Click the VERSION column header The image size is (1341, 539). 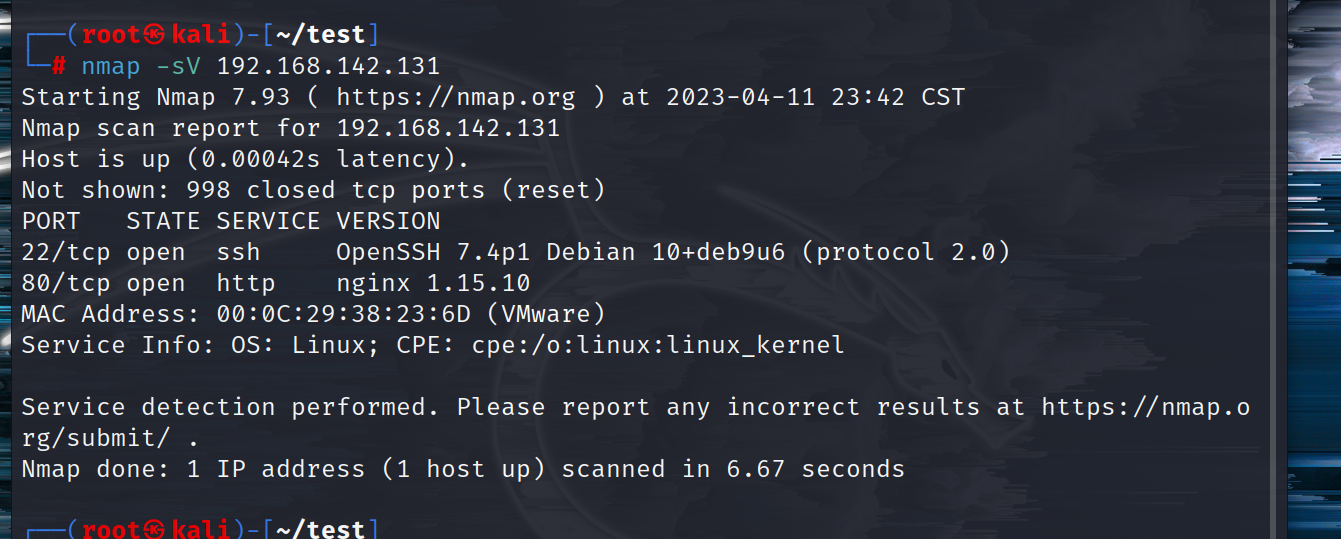(388, 221)
